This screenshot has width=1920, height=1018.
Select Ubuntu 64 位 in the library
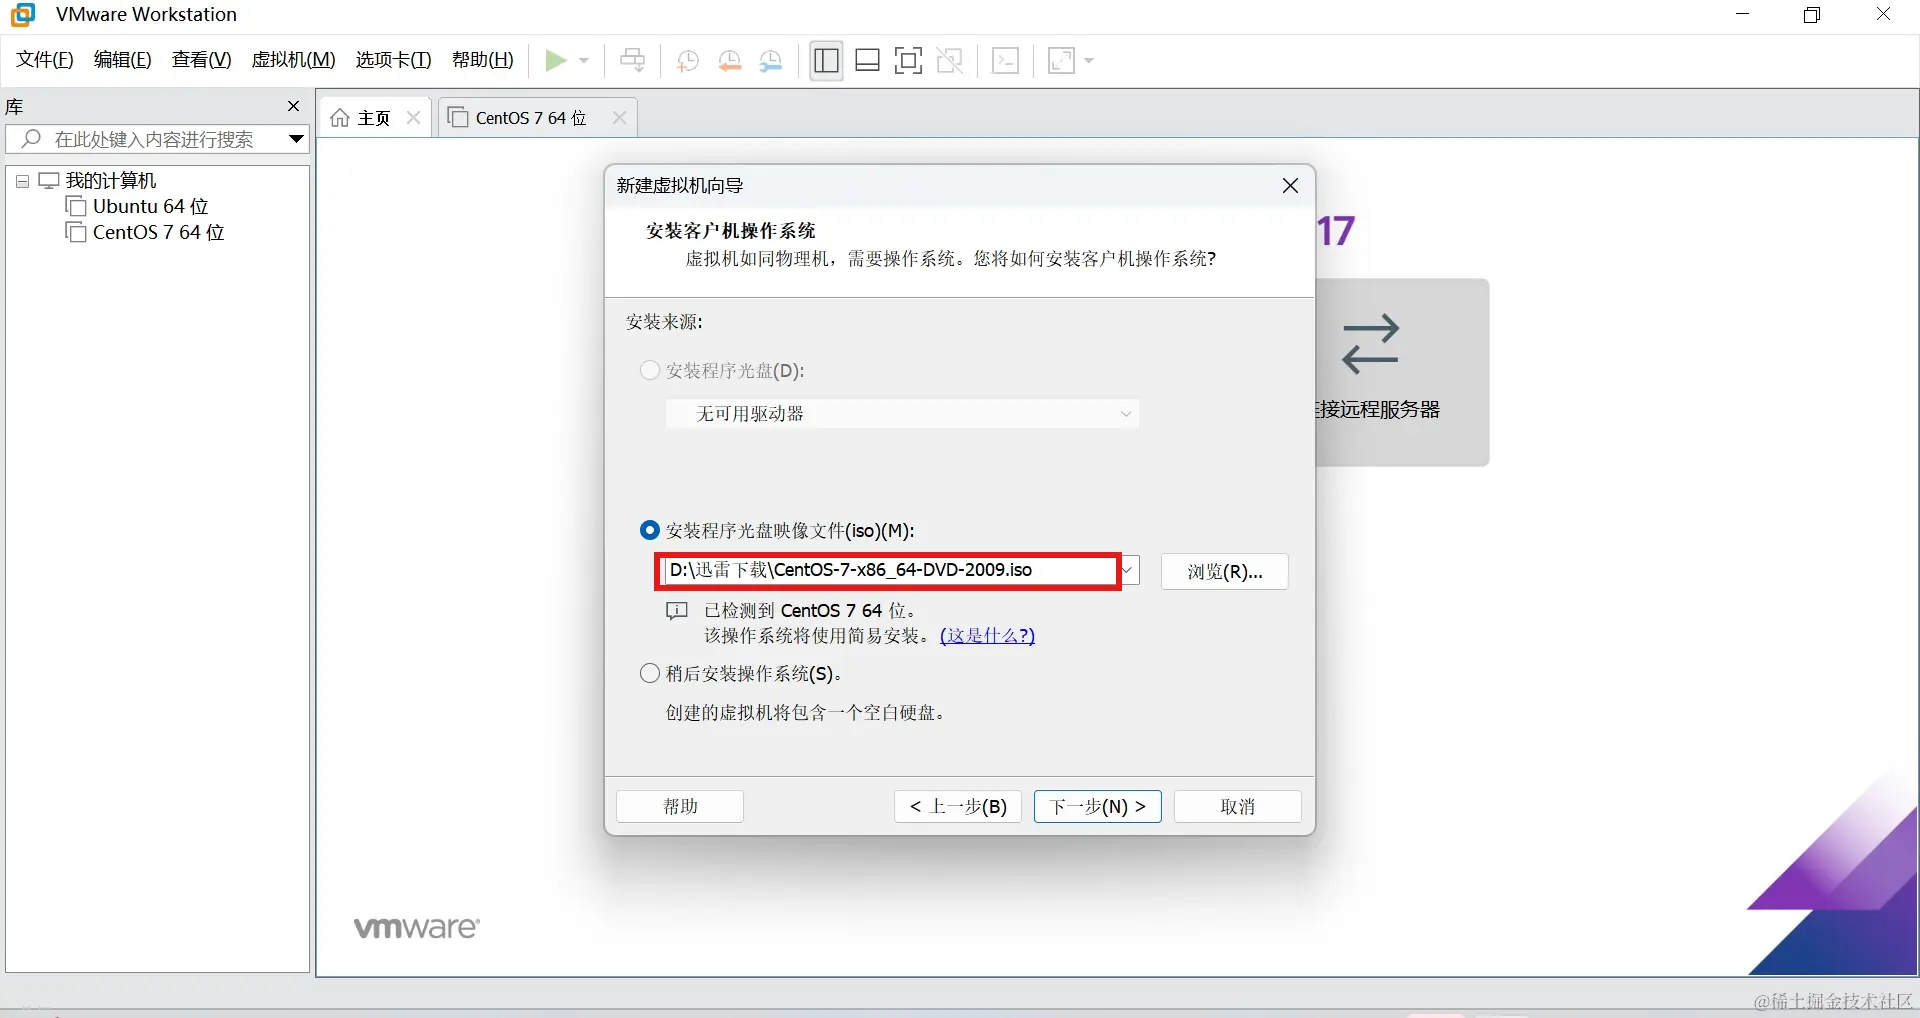[150, 207]
